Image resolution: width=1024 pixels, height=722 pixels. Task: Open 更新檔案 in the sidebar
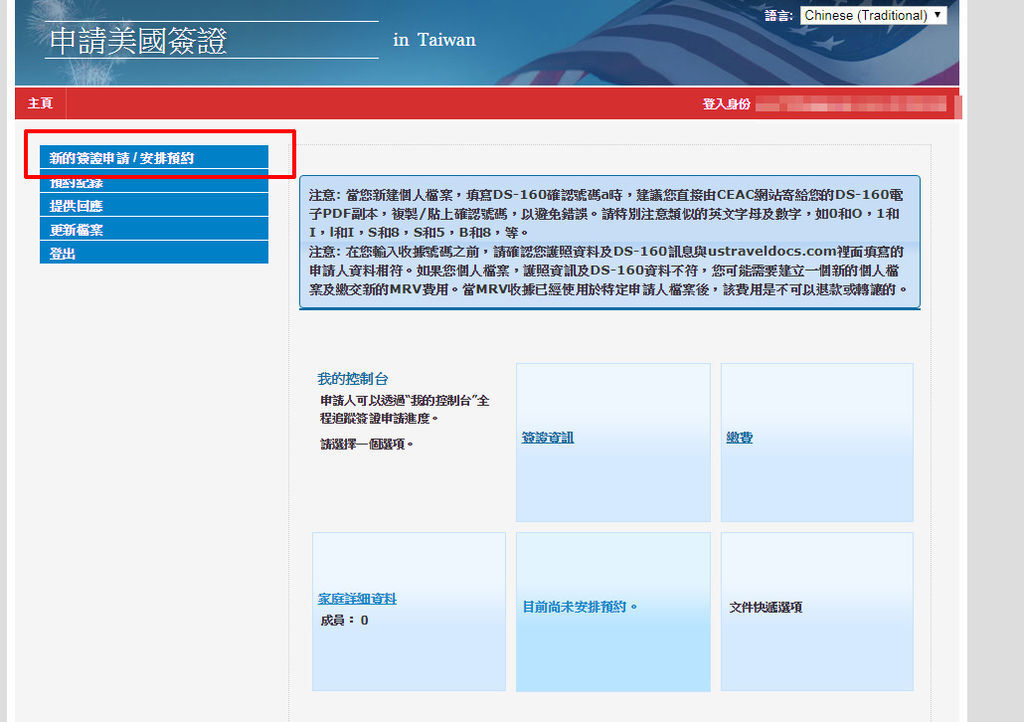153,230
